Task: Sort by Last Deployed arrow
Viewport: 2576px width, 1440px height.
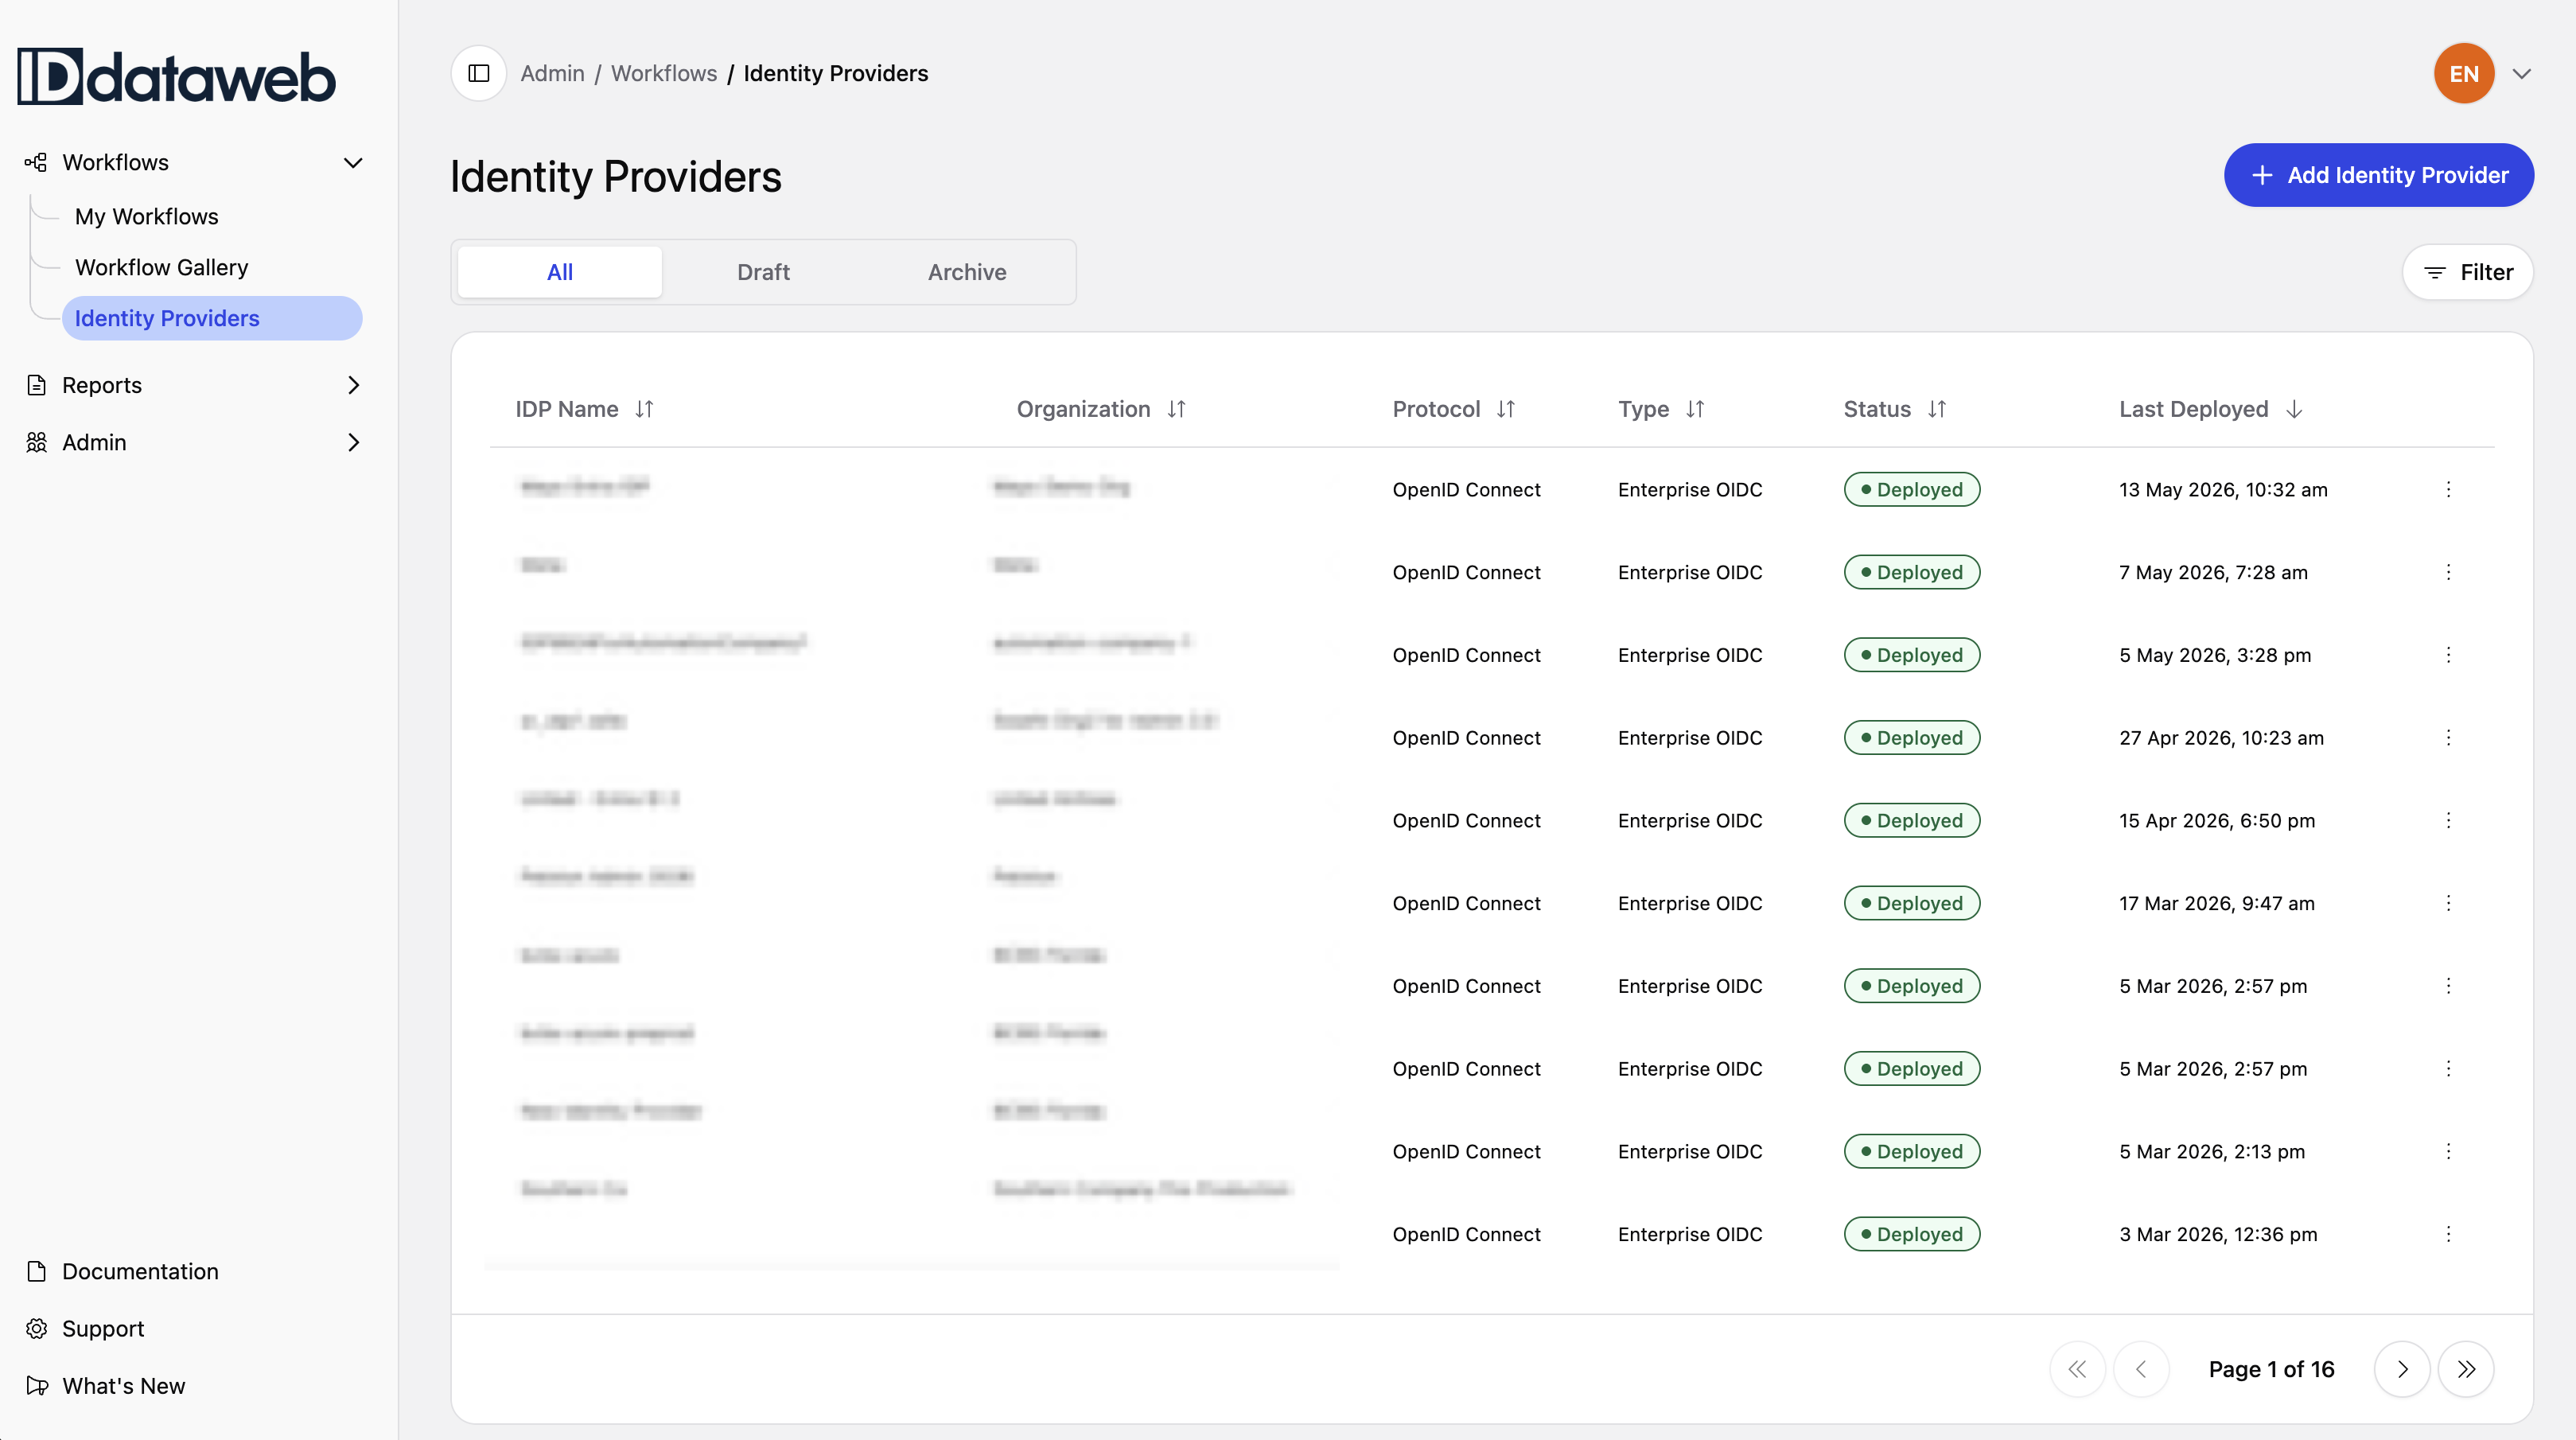Action: click(x=2294, y=409)
